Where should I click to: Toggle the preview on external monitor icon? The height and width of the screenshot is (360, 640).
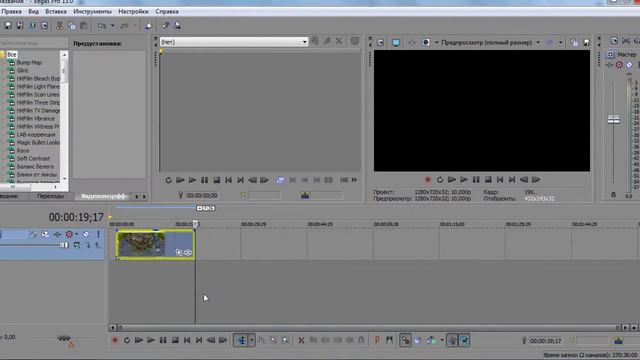pyautogui.click(x=396, y=42)
